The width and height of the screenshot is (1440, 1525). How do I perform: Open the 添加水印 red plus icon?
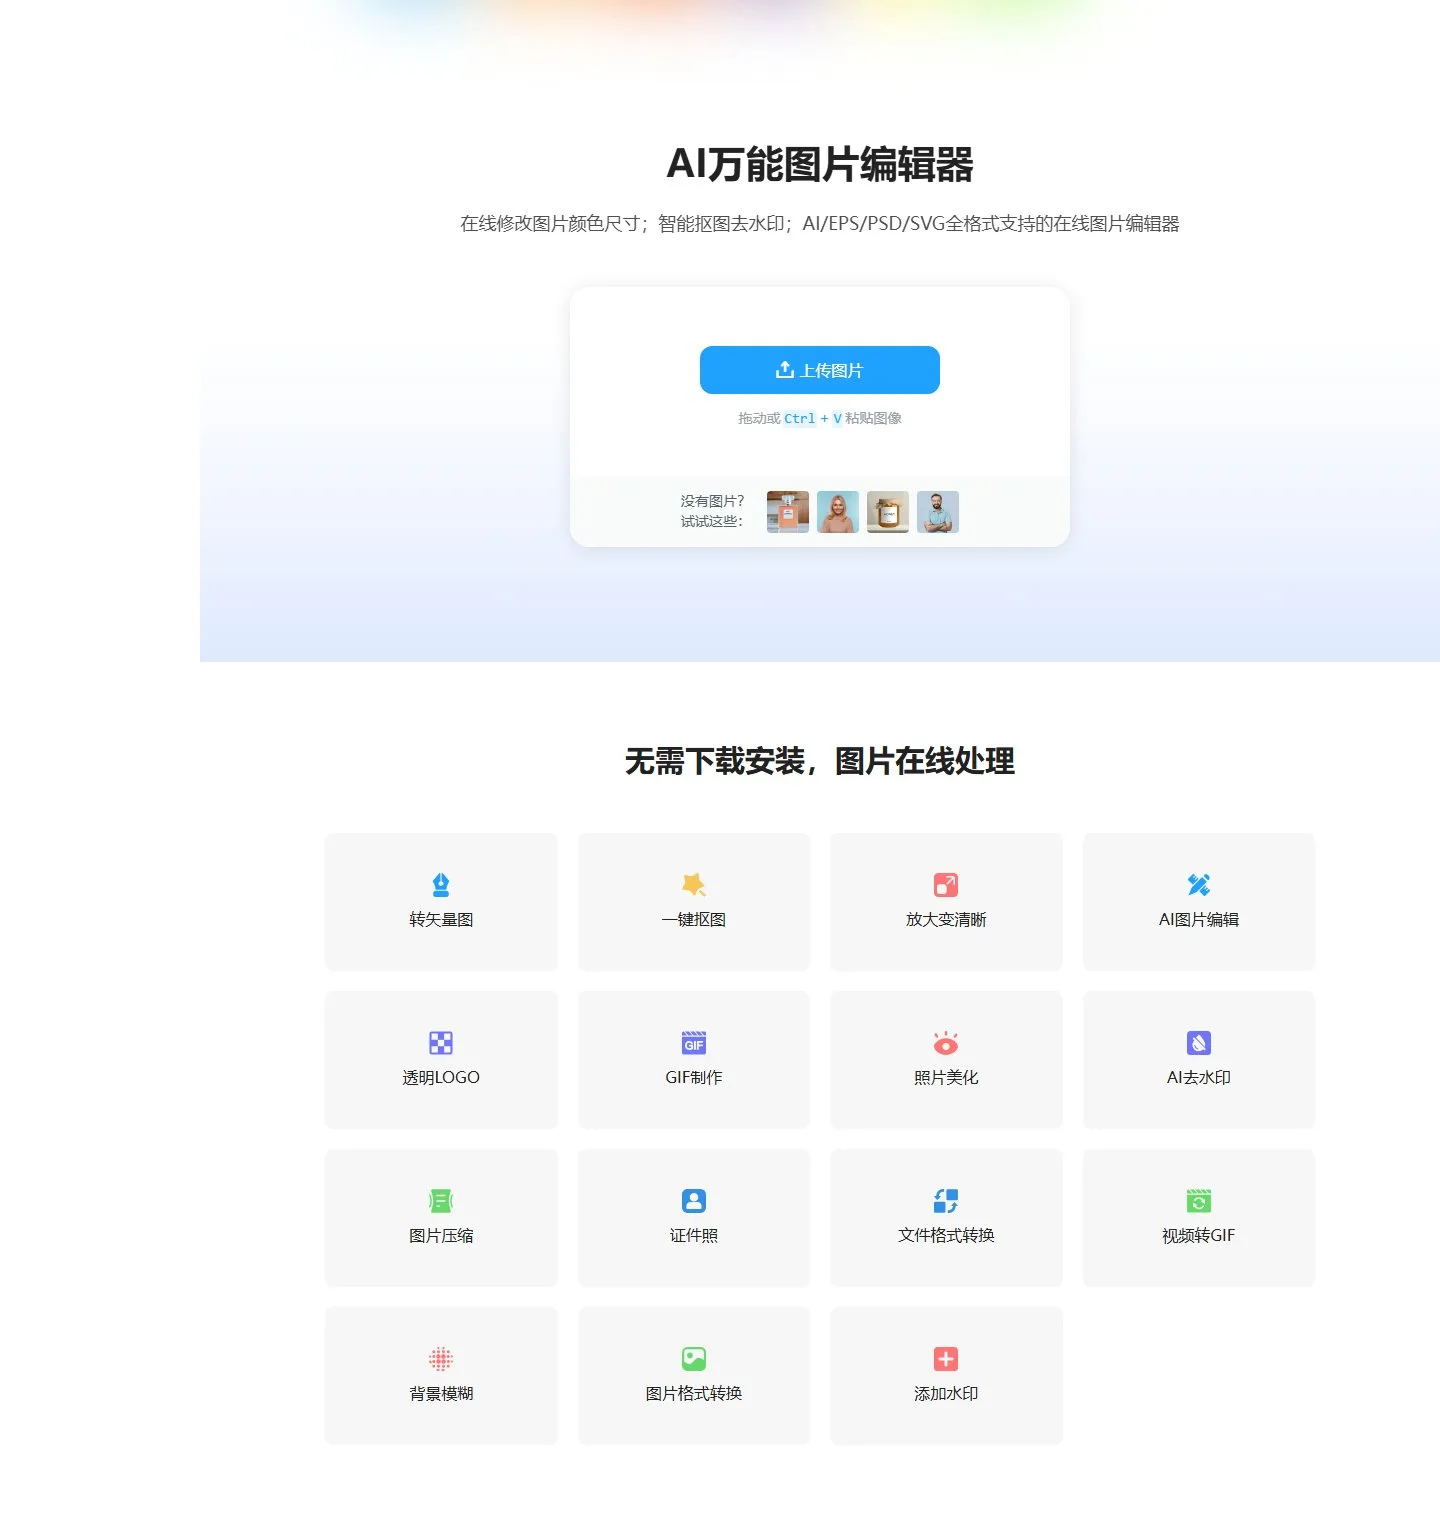pyautogui.click(x=946, y=1359)
